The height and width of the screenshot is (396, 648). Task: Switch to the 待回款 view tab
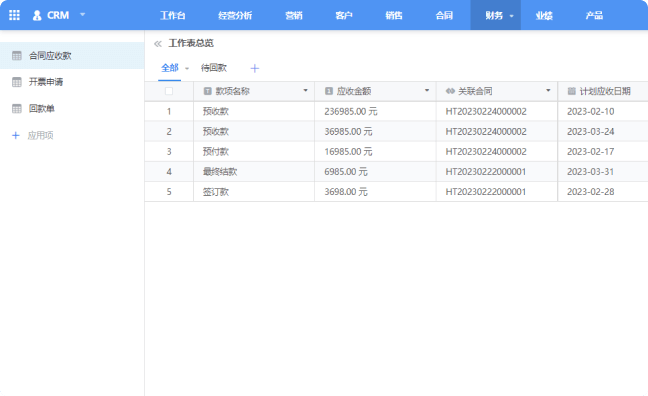coord(214,68)
